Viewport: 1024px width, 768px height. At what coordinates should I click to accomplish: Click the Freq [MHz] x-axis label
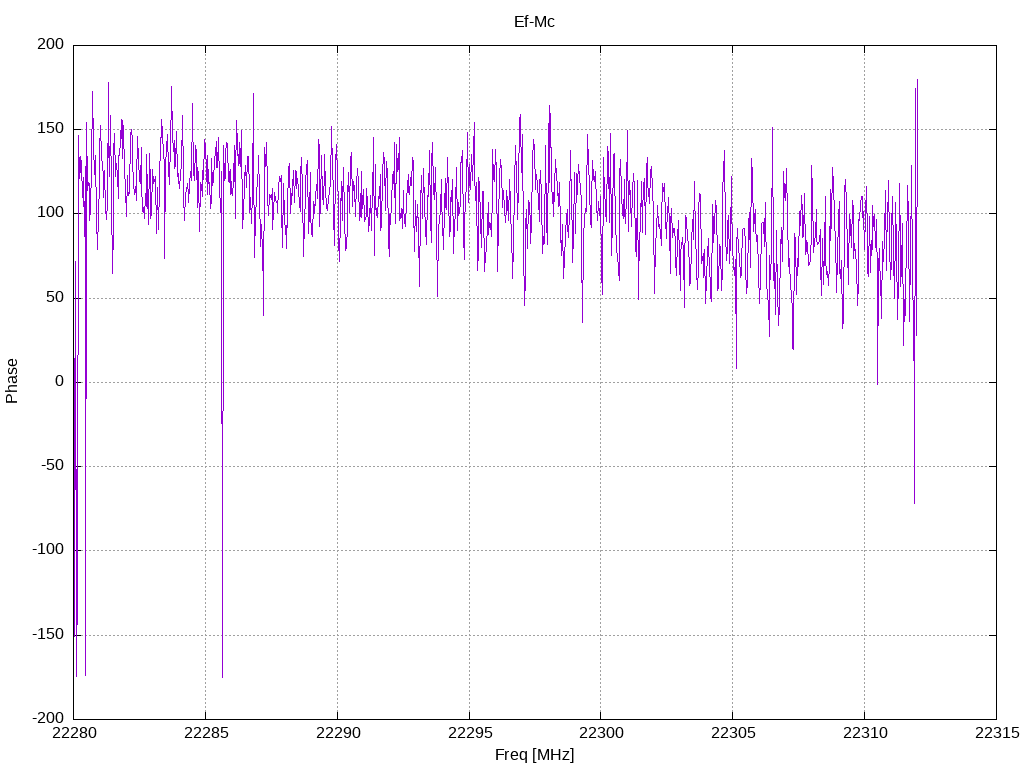tap(534, 755)
